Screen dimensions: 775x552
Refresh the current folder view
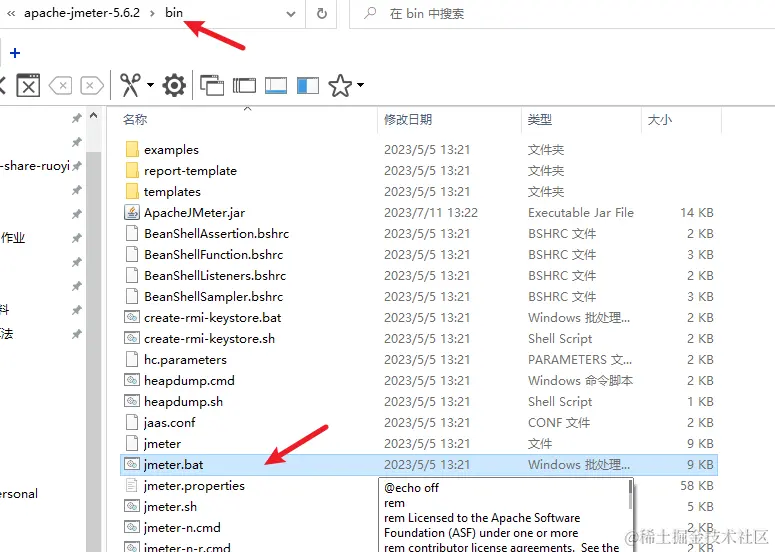click(322, 14)
